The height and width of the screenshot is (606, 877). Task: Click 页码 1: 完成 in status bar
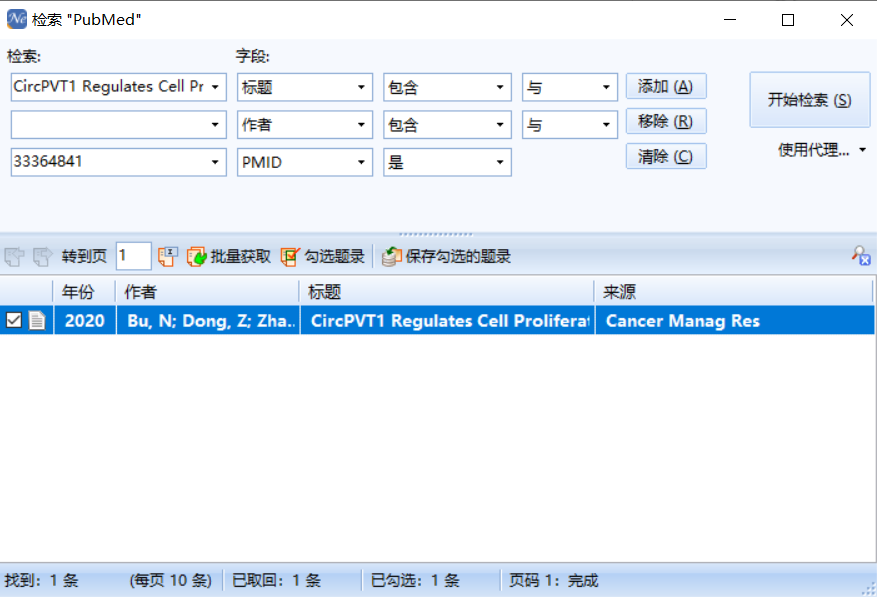pos(554,581)
